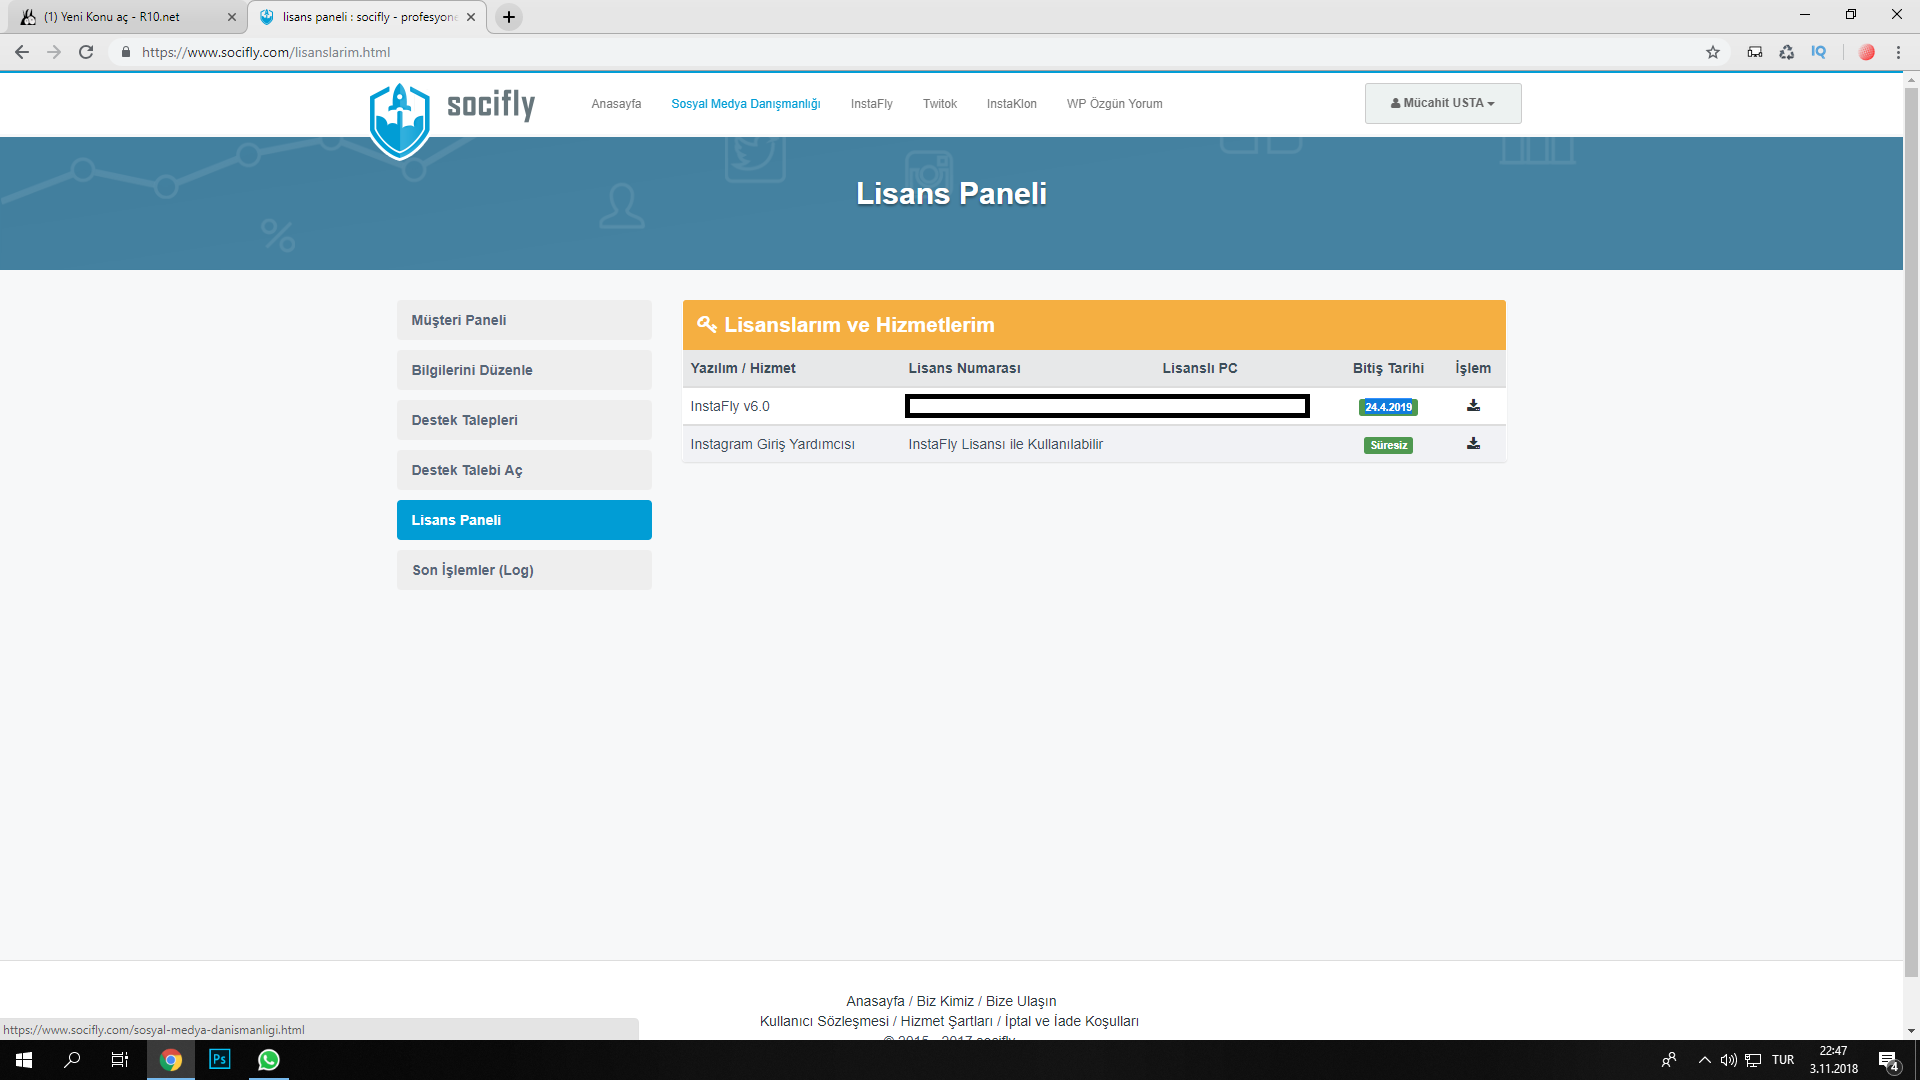Viewport: 1920px width, 1080px height.
Task: Click the red circle extension icon
Action: point(1866,52)
